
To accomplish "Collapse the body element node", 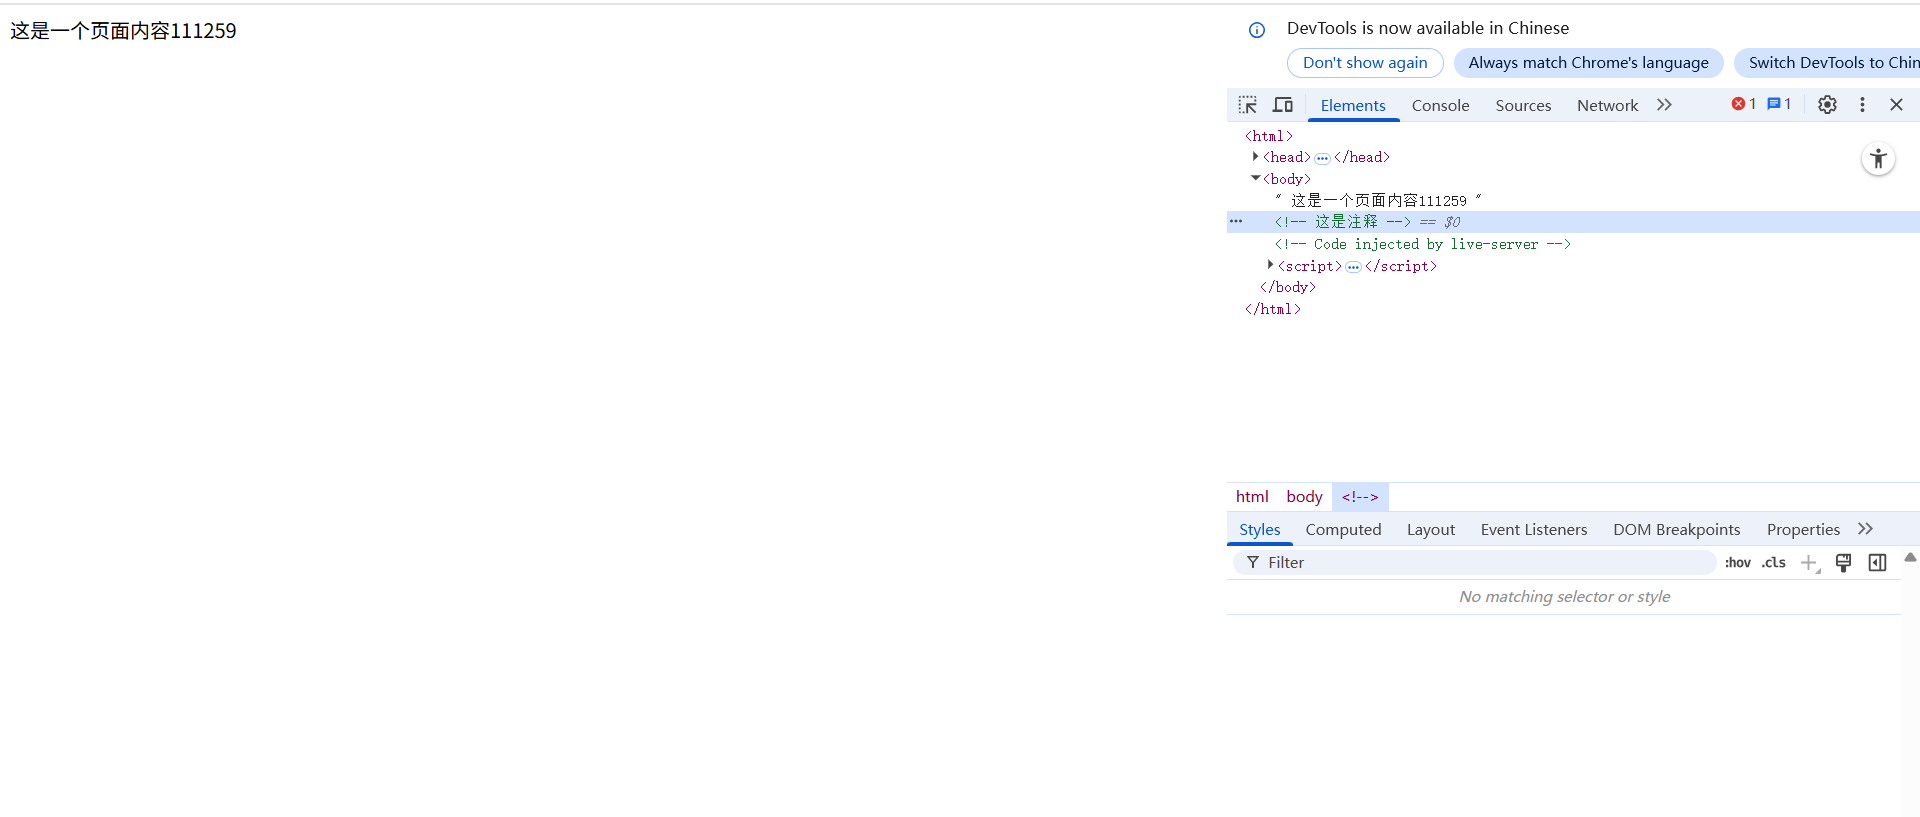I will point(1255,178).
